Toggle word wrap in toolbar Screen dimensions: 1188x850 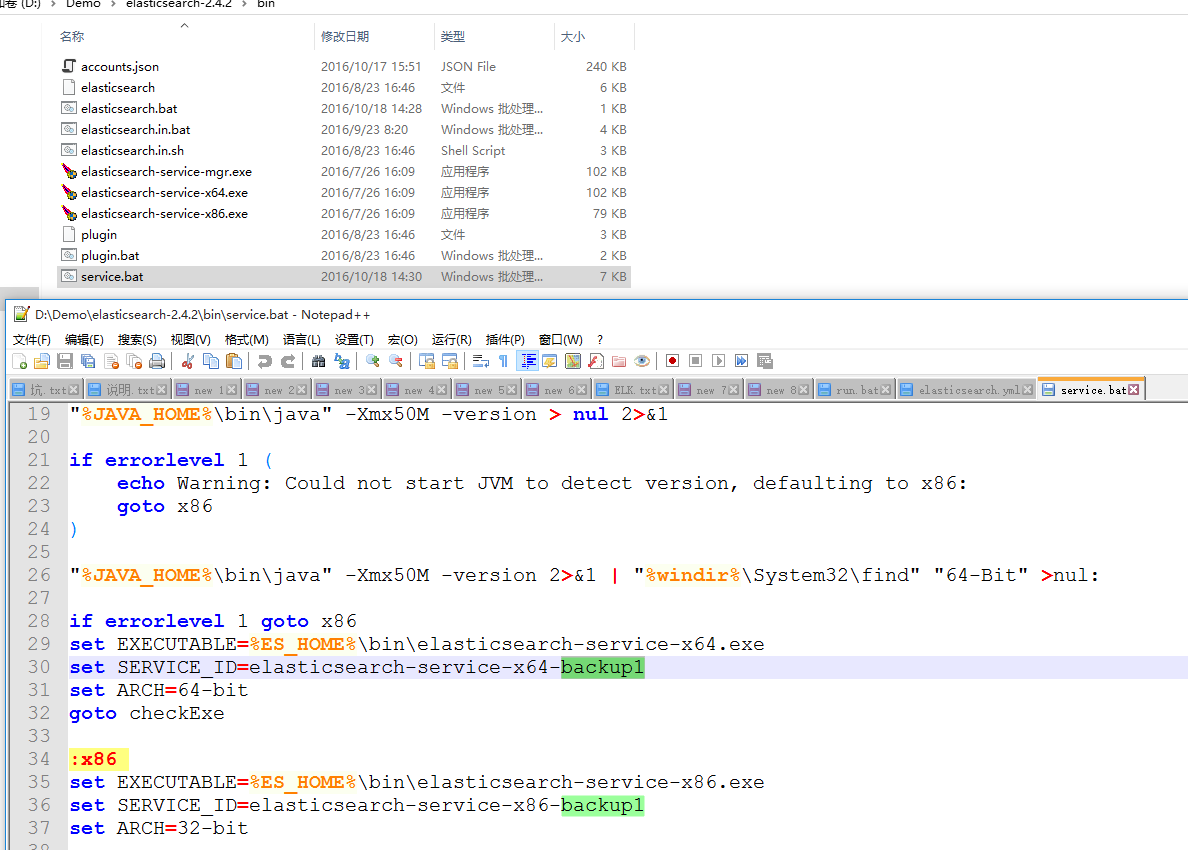click(x=480, y=361)
